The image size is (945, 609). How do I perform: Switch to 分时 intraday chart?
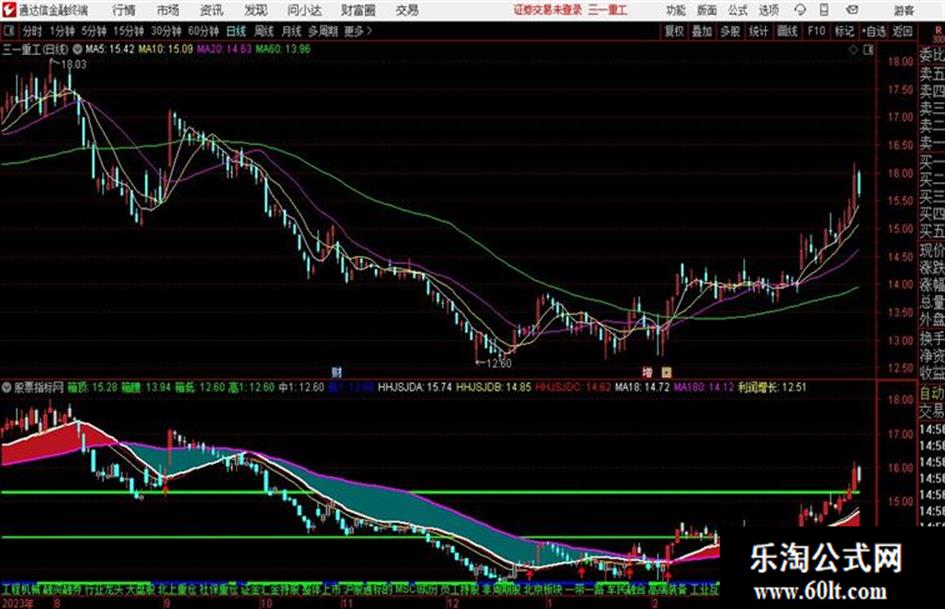32,31
